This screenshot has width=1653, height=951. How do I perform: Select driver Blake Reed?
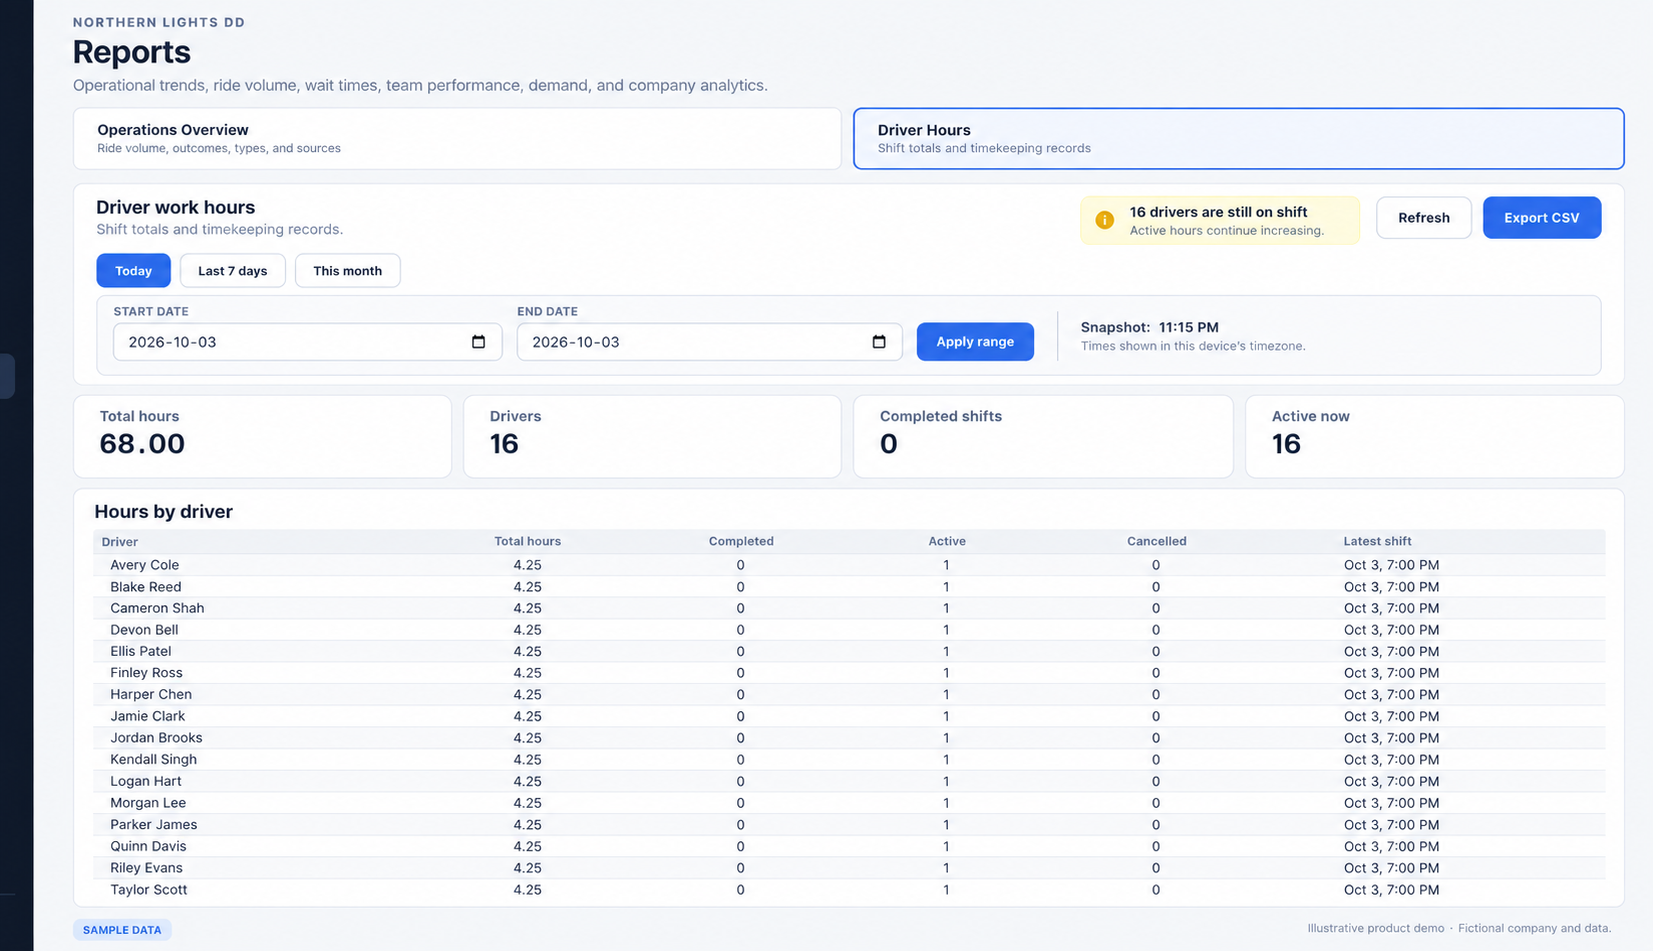pos(849,587)
